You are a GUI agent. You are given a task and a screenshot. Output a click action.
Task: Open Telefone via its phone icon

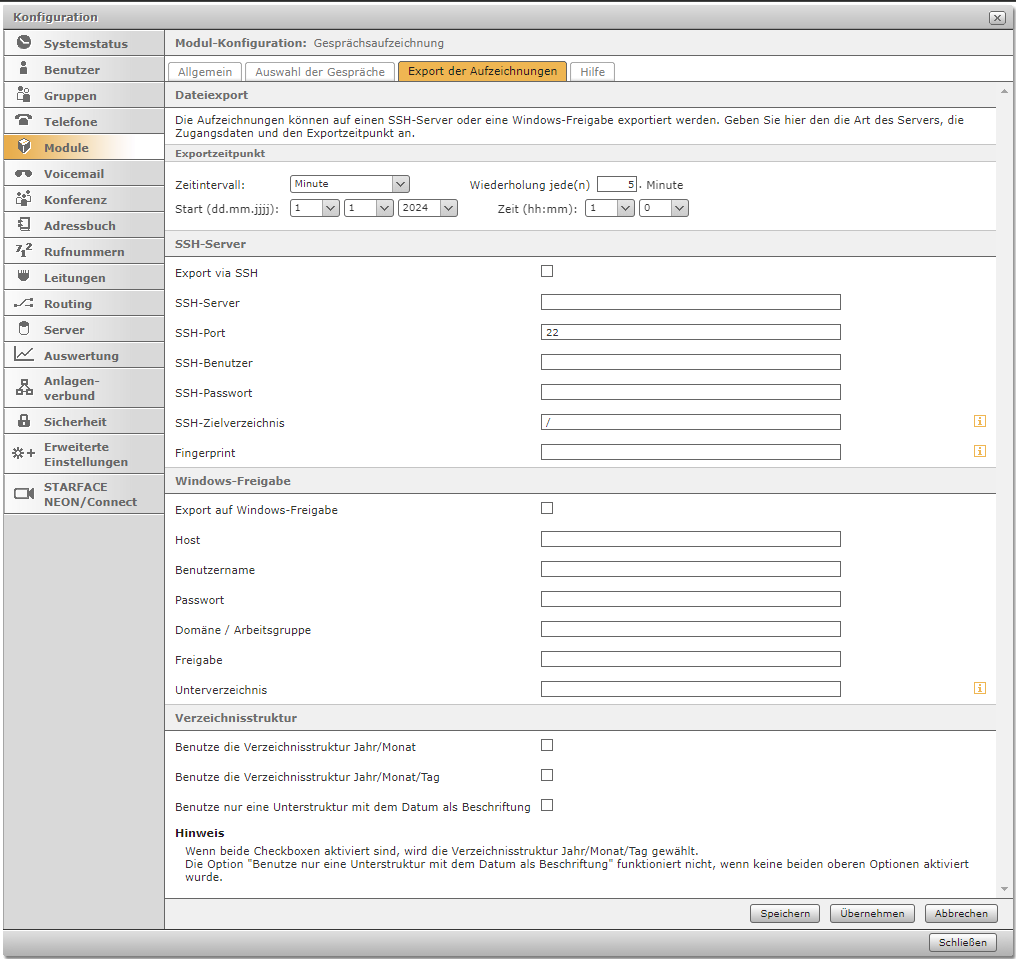24,121
